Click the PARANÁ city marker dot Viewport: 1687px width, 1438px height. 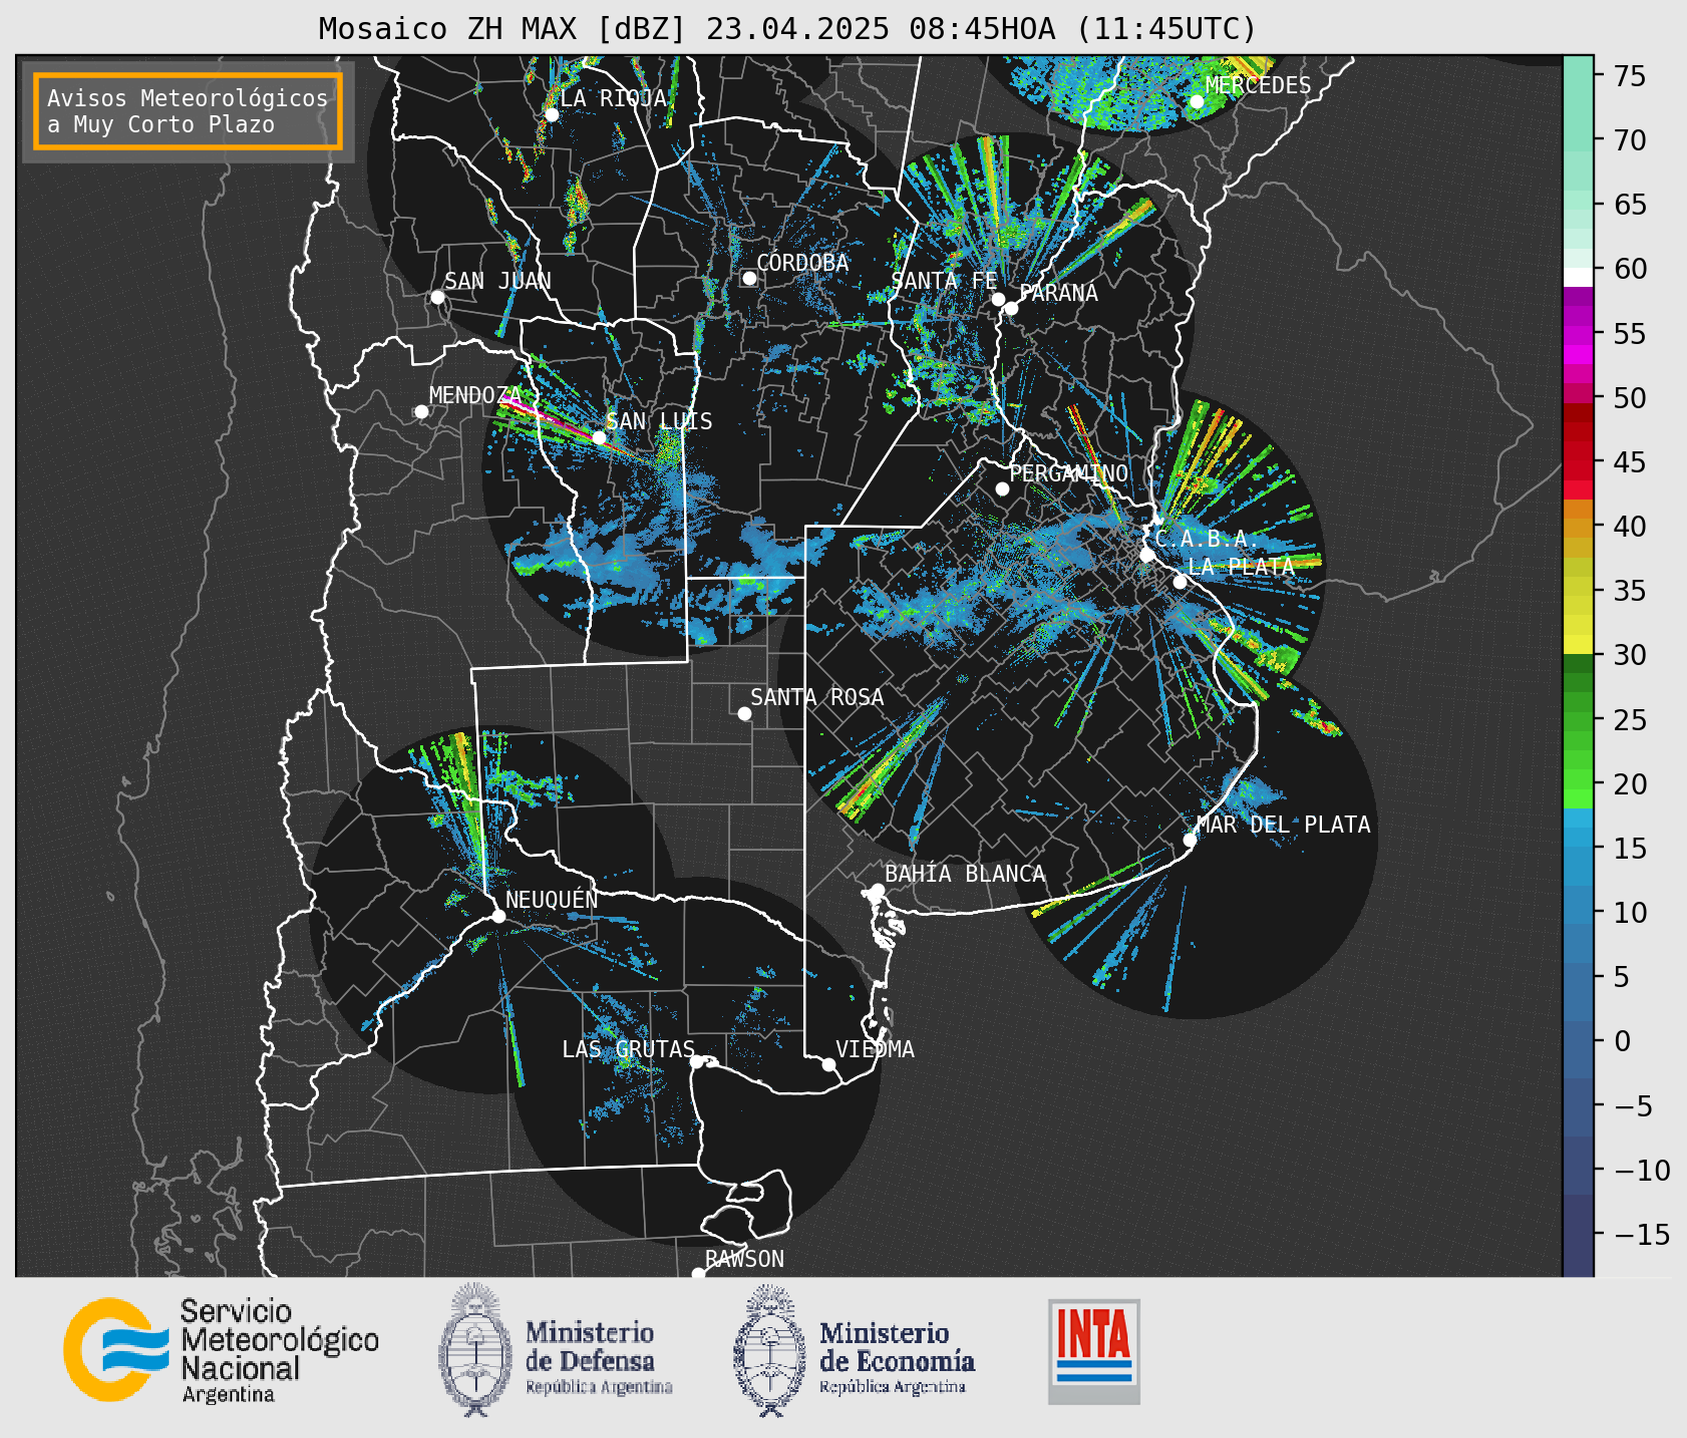point(1011,308)
